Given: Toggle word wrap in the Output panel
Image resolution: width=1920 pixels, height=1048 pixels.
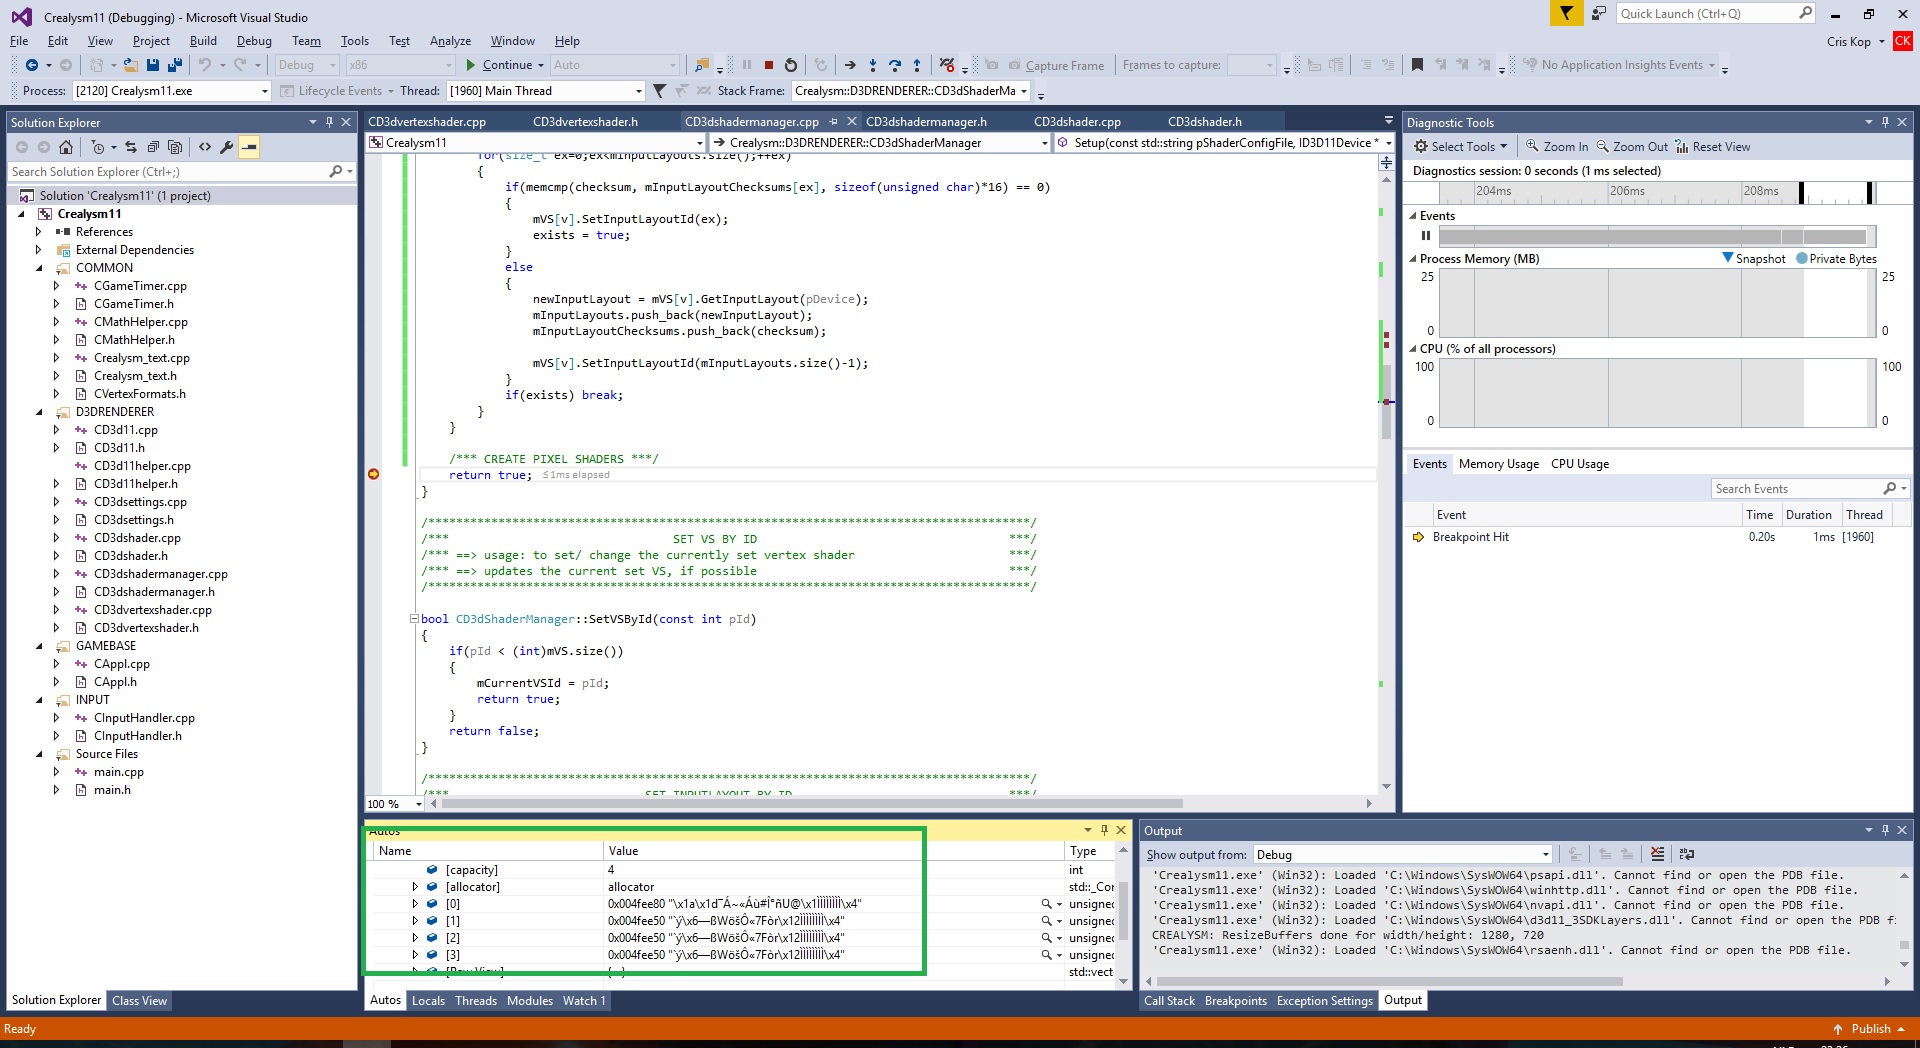Looking at the screenshot, I should point(1687,854).
